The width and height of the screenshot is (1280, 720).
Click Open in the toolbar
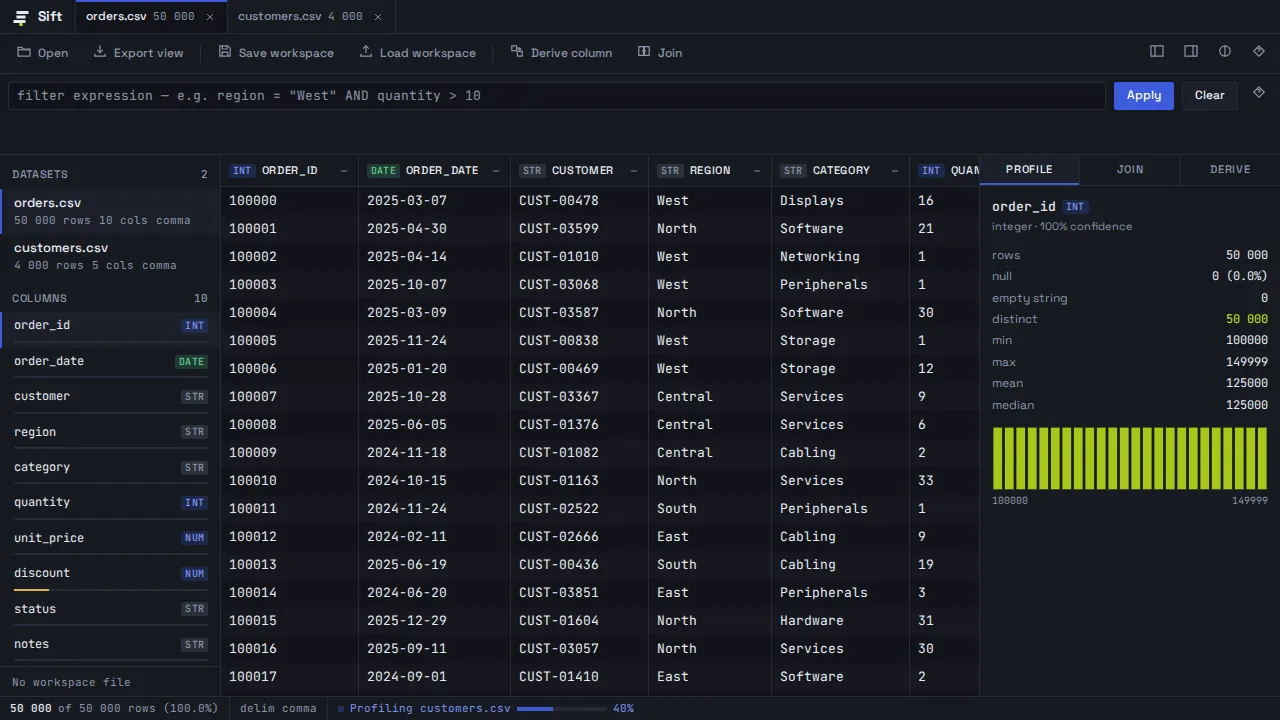tap(43, 52)
